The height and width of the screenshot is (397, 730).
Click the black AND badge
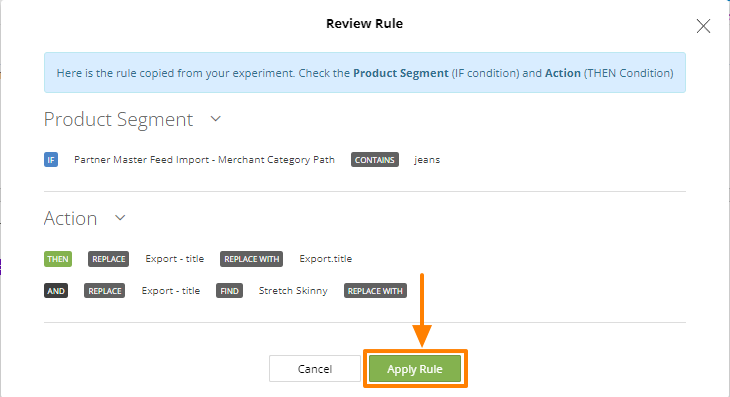tap(56, 291)
